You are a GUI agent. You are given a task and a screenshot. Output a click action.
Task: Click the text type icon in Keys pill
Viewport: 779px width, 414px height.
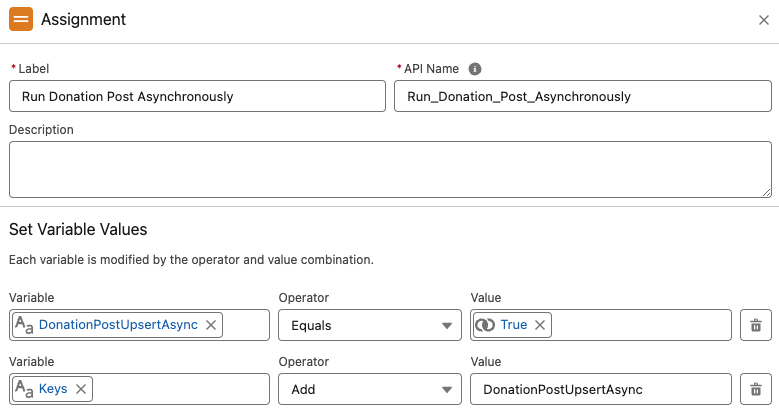(x=24, y=389)
